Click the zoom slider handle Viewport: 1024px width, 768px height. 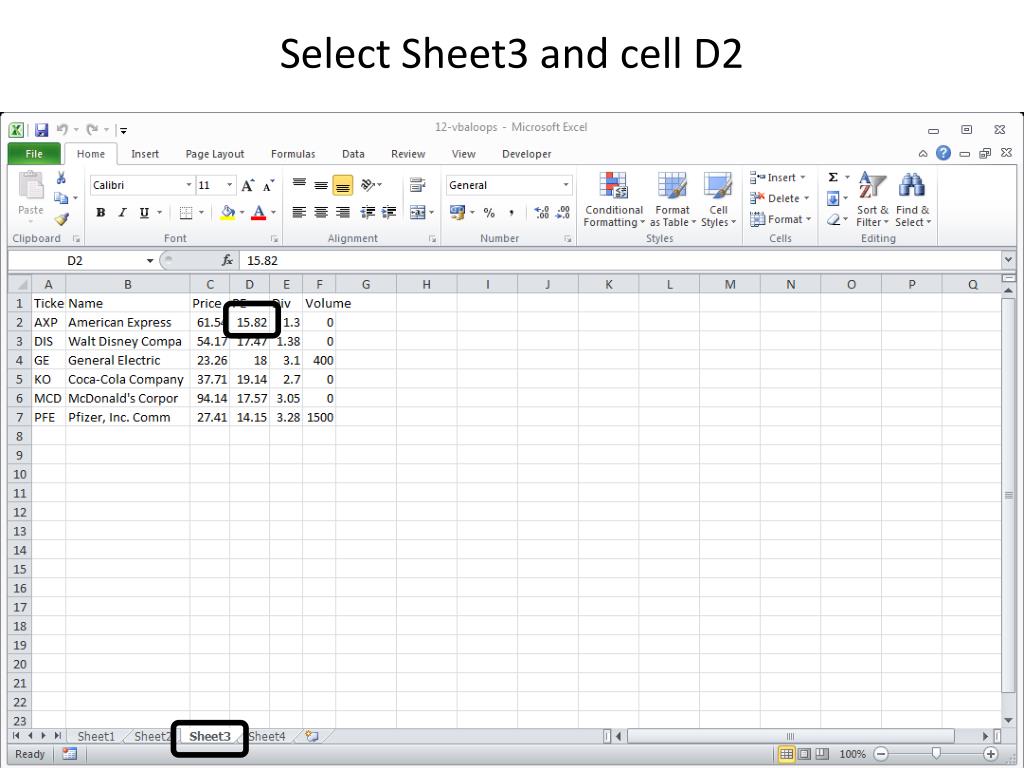point(936,754)
